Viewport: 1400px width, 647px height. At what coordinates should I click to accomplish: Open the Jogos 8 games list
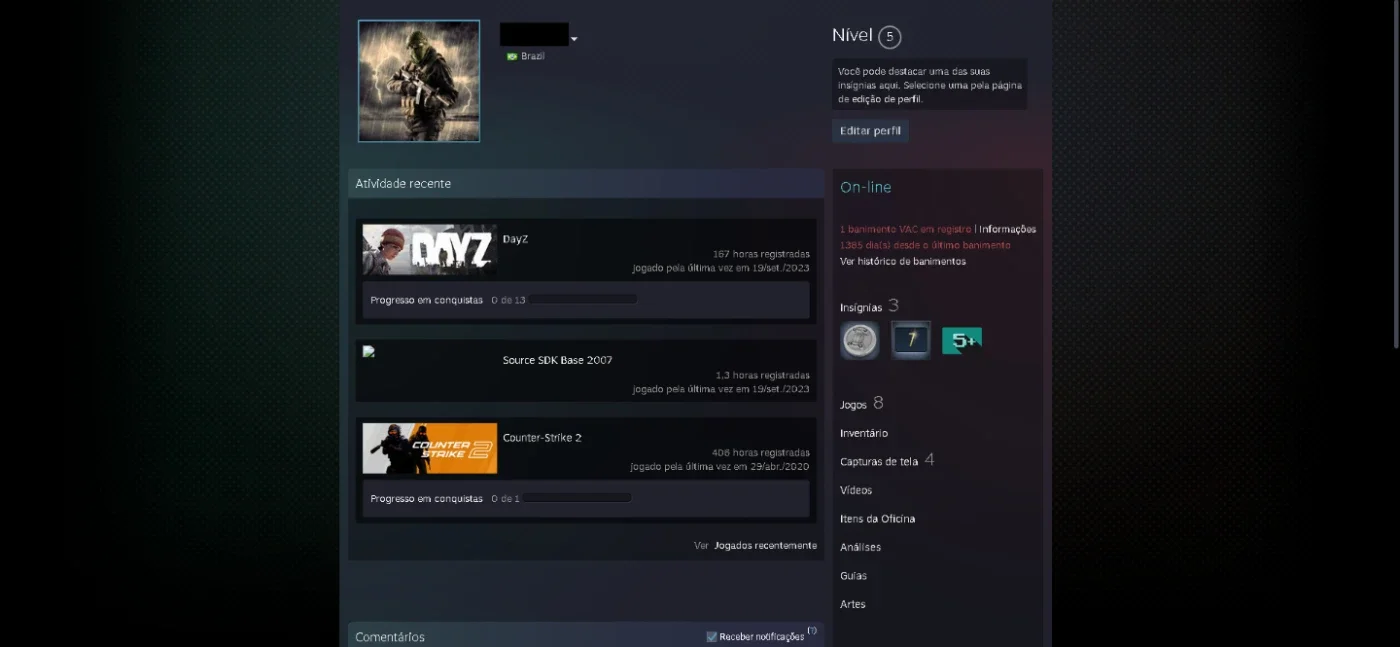point(862,404)
